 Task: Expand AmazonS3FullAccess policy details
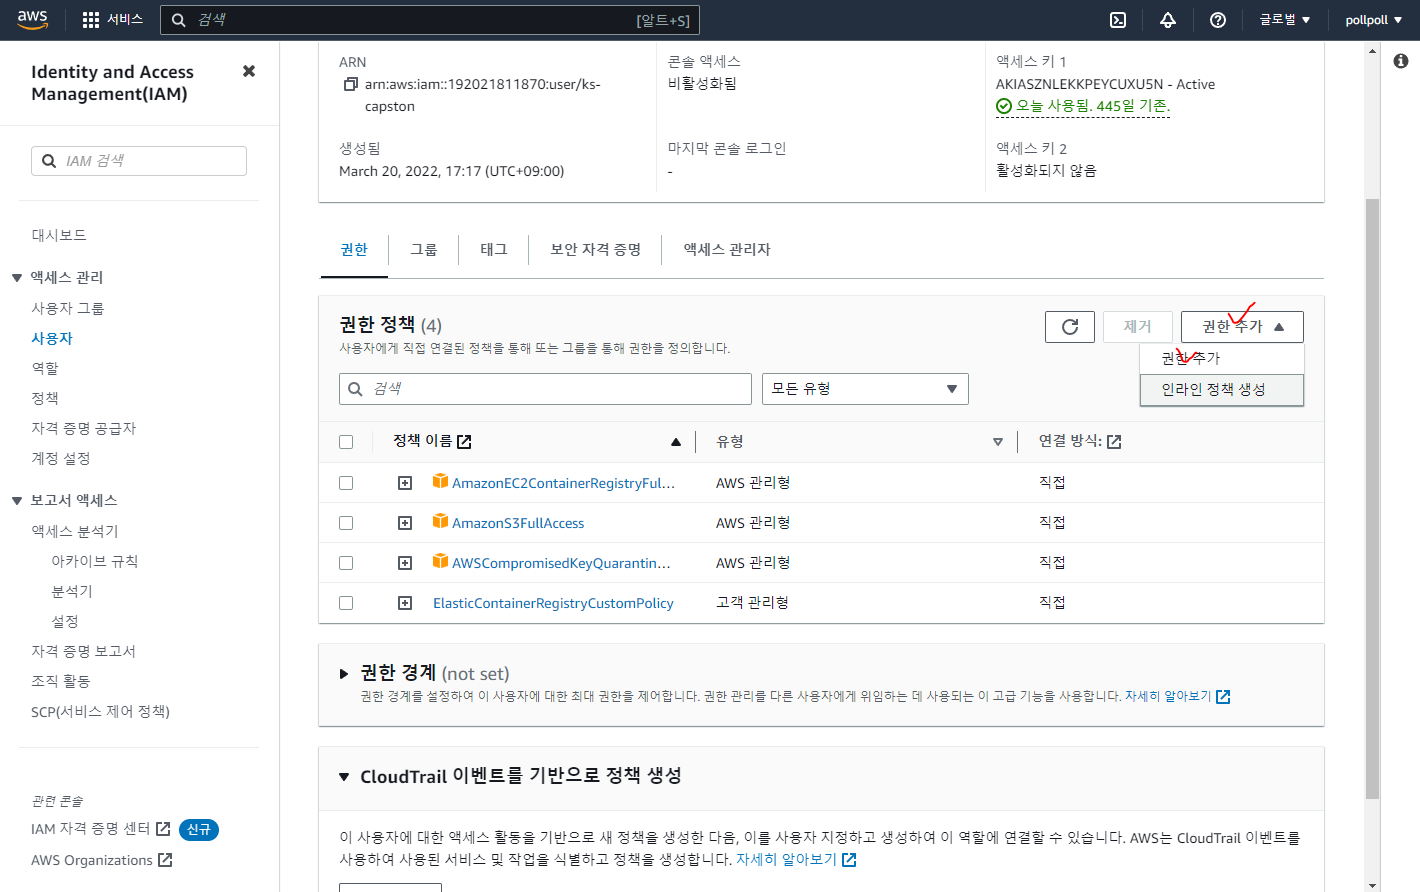tap(405, 523)
